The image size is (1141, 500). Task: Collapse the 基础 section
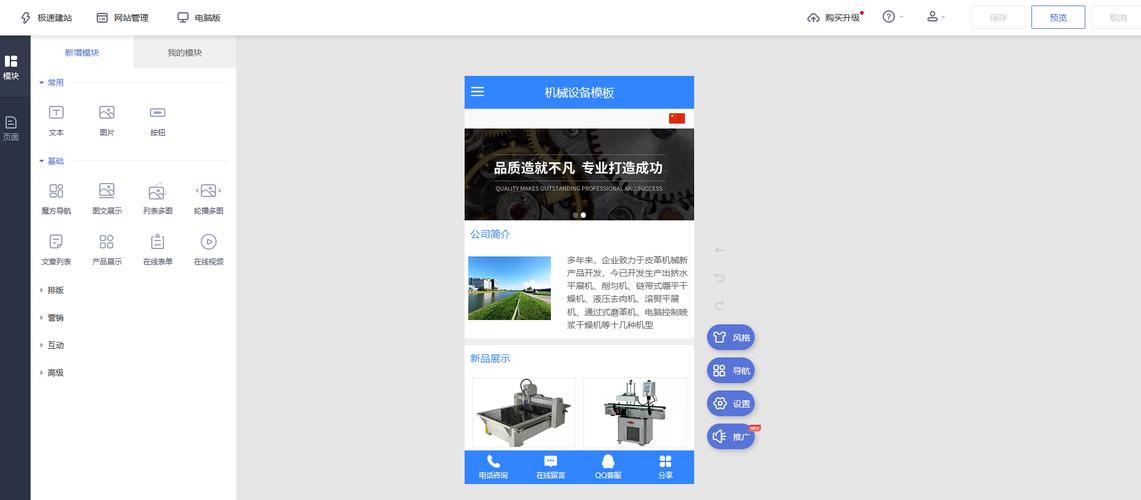pyautogui.click(x=52, y=162)
